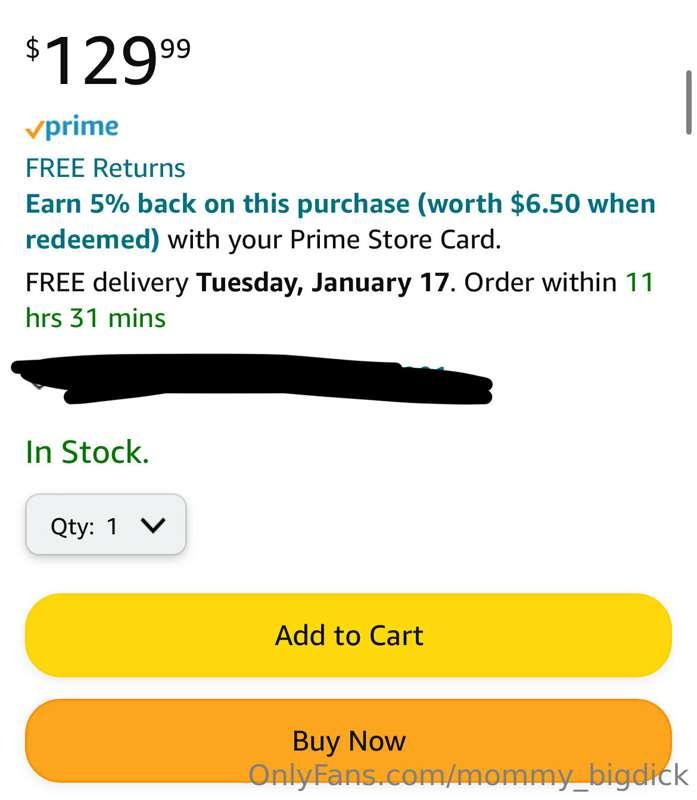Click the chevron arrow in Qty selector
Viewport: 697px width, 800px height.
(152, 526)
